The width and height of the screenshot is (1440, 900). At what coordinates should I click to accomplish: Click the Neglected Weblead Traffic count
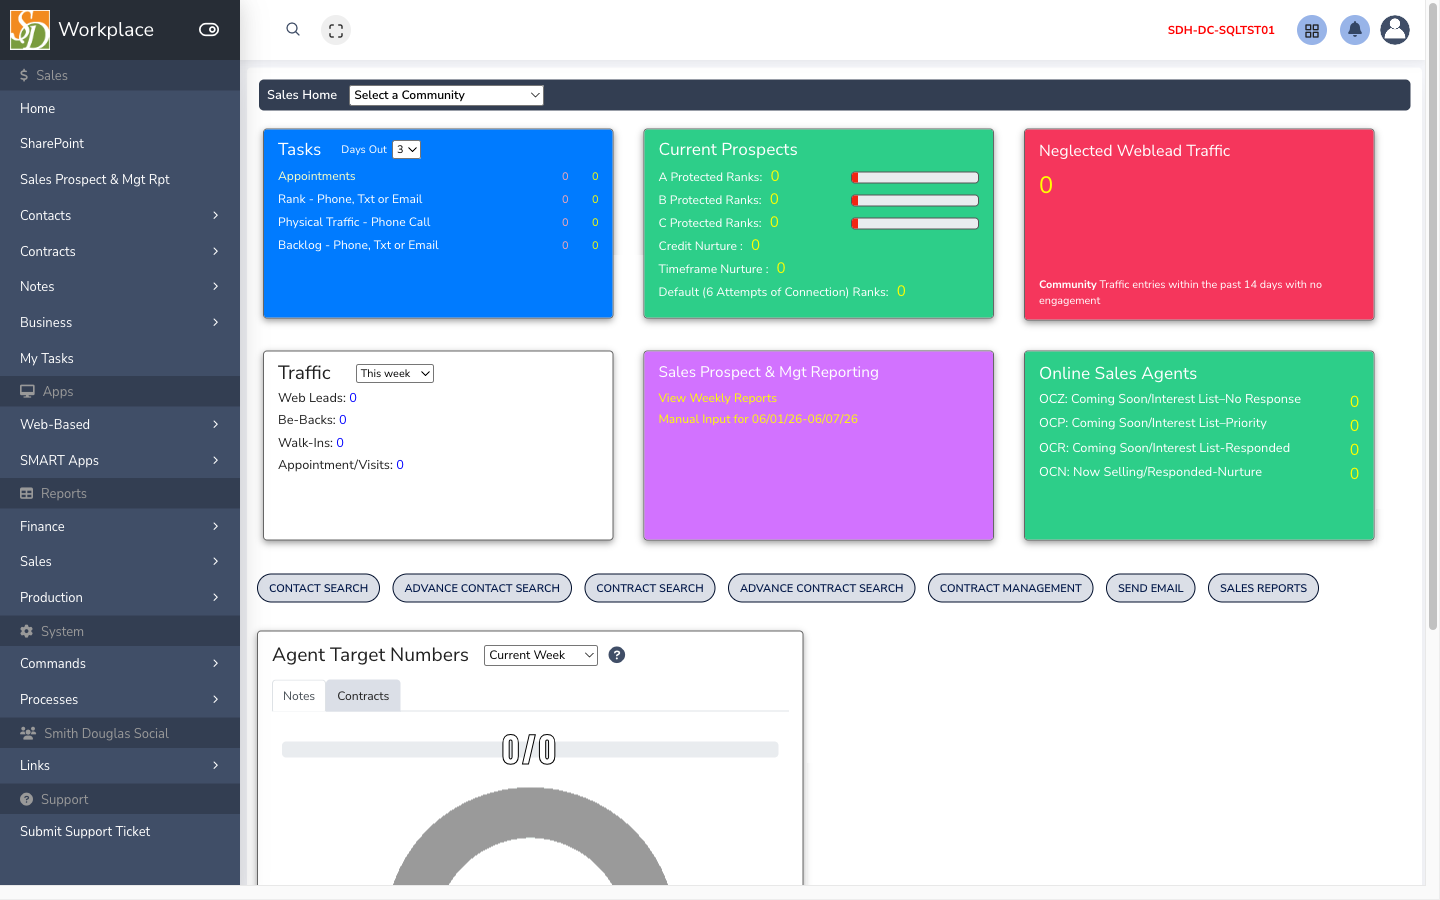[x=1046, y=185]
